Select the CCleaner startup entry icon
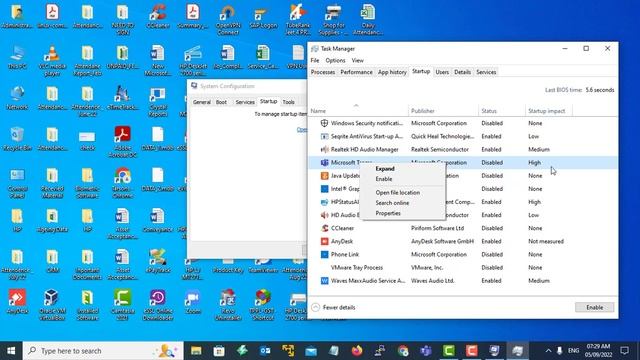 (324, 228)
